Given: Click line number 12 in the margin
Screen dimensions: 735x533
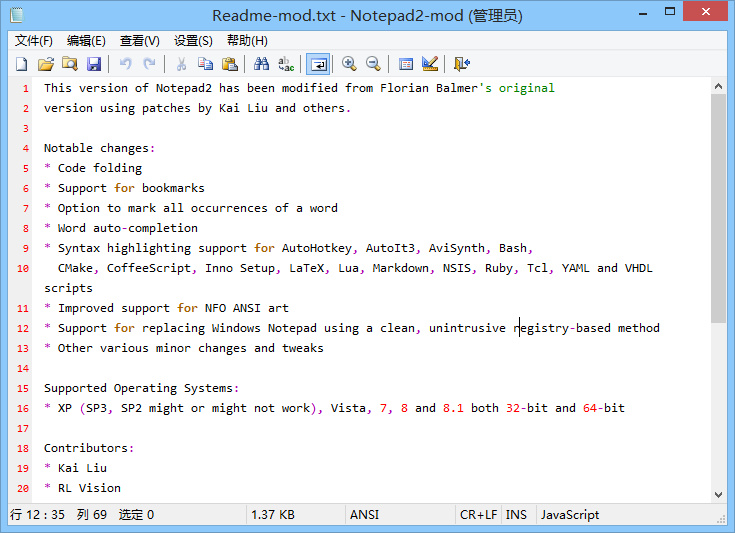Looking at the screenshot, I should click(23, 329).
